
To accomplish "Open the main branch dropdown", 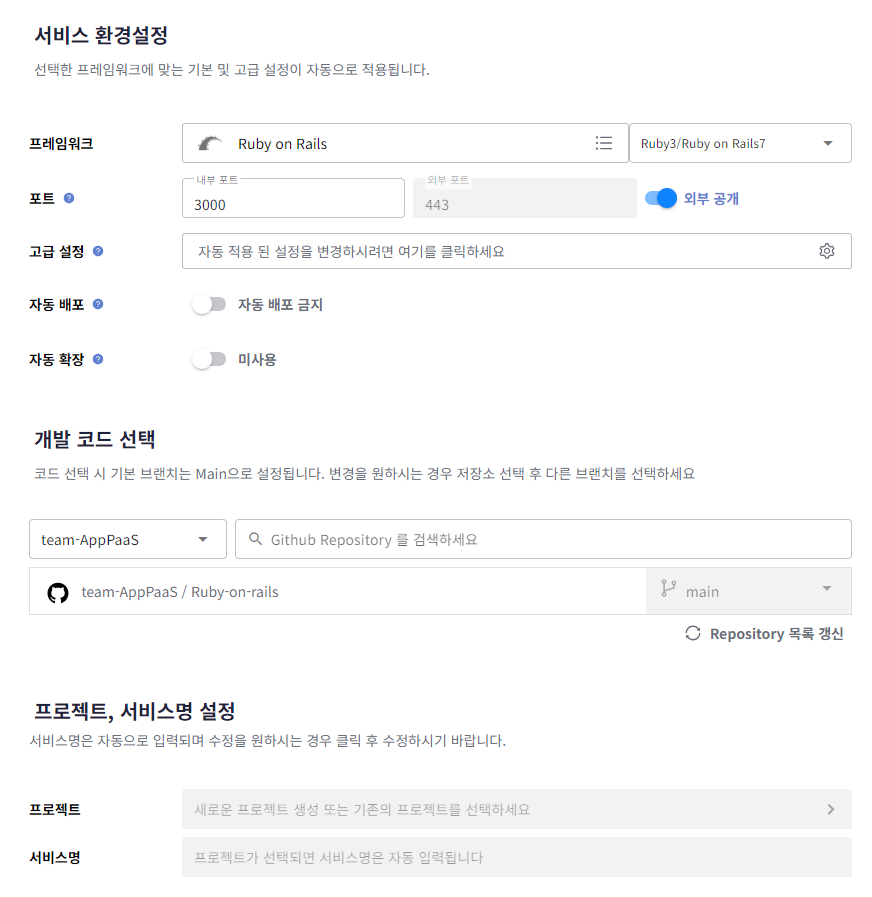I will pos(749,591).
